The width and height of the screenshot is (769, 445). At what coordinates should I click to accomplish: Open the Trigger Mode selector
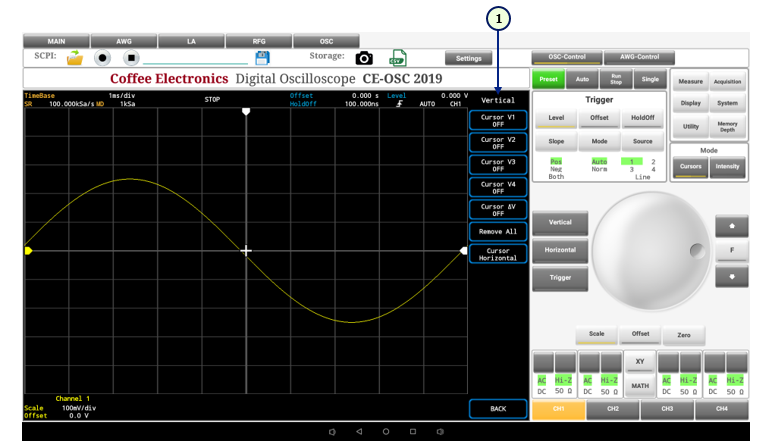(599, 141)
